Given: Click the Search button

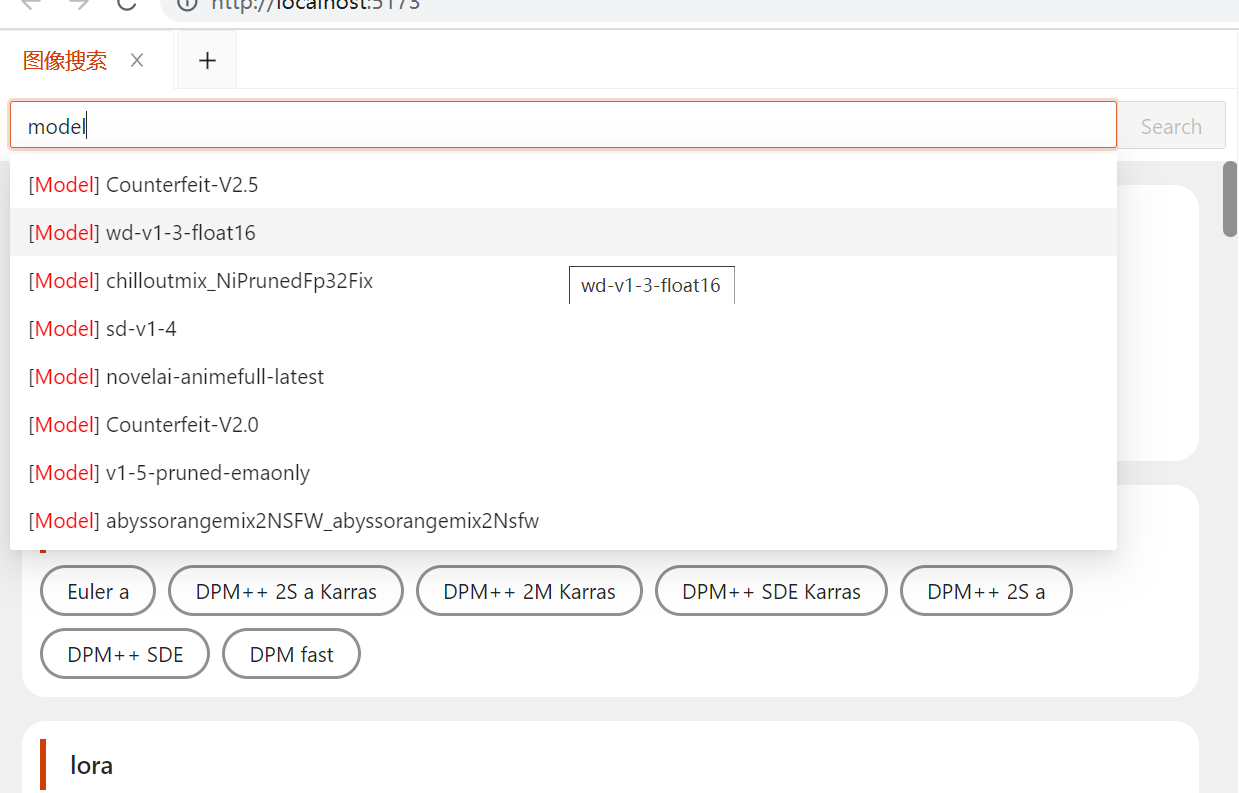Looking at the screenshot, I should point(1171,126).
